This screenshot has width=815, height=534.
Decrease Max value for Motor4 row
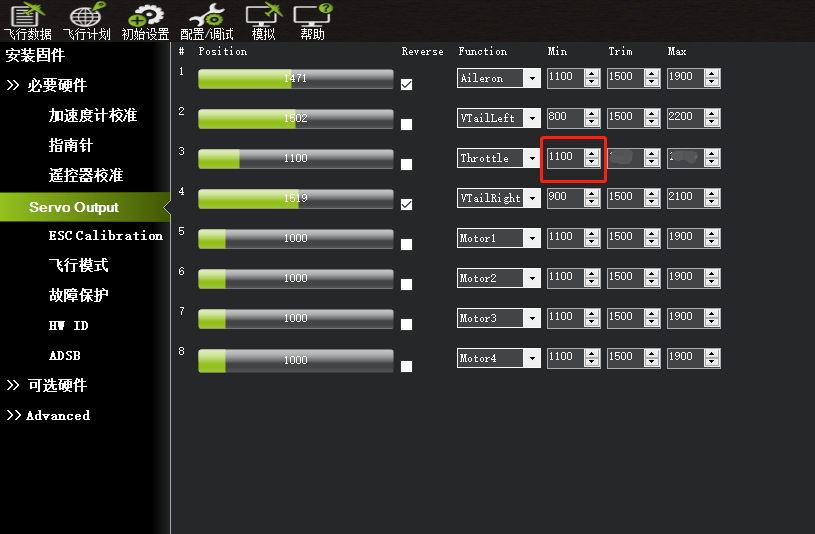click(x=712, y=362)
